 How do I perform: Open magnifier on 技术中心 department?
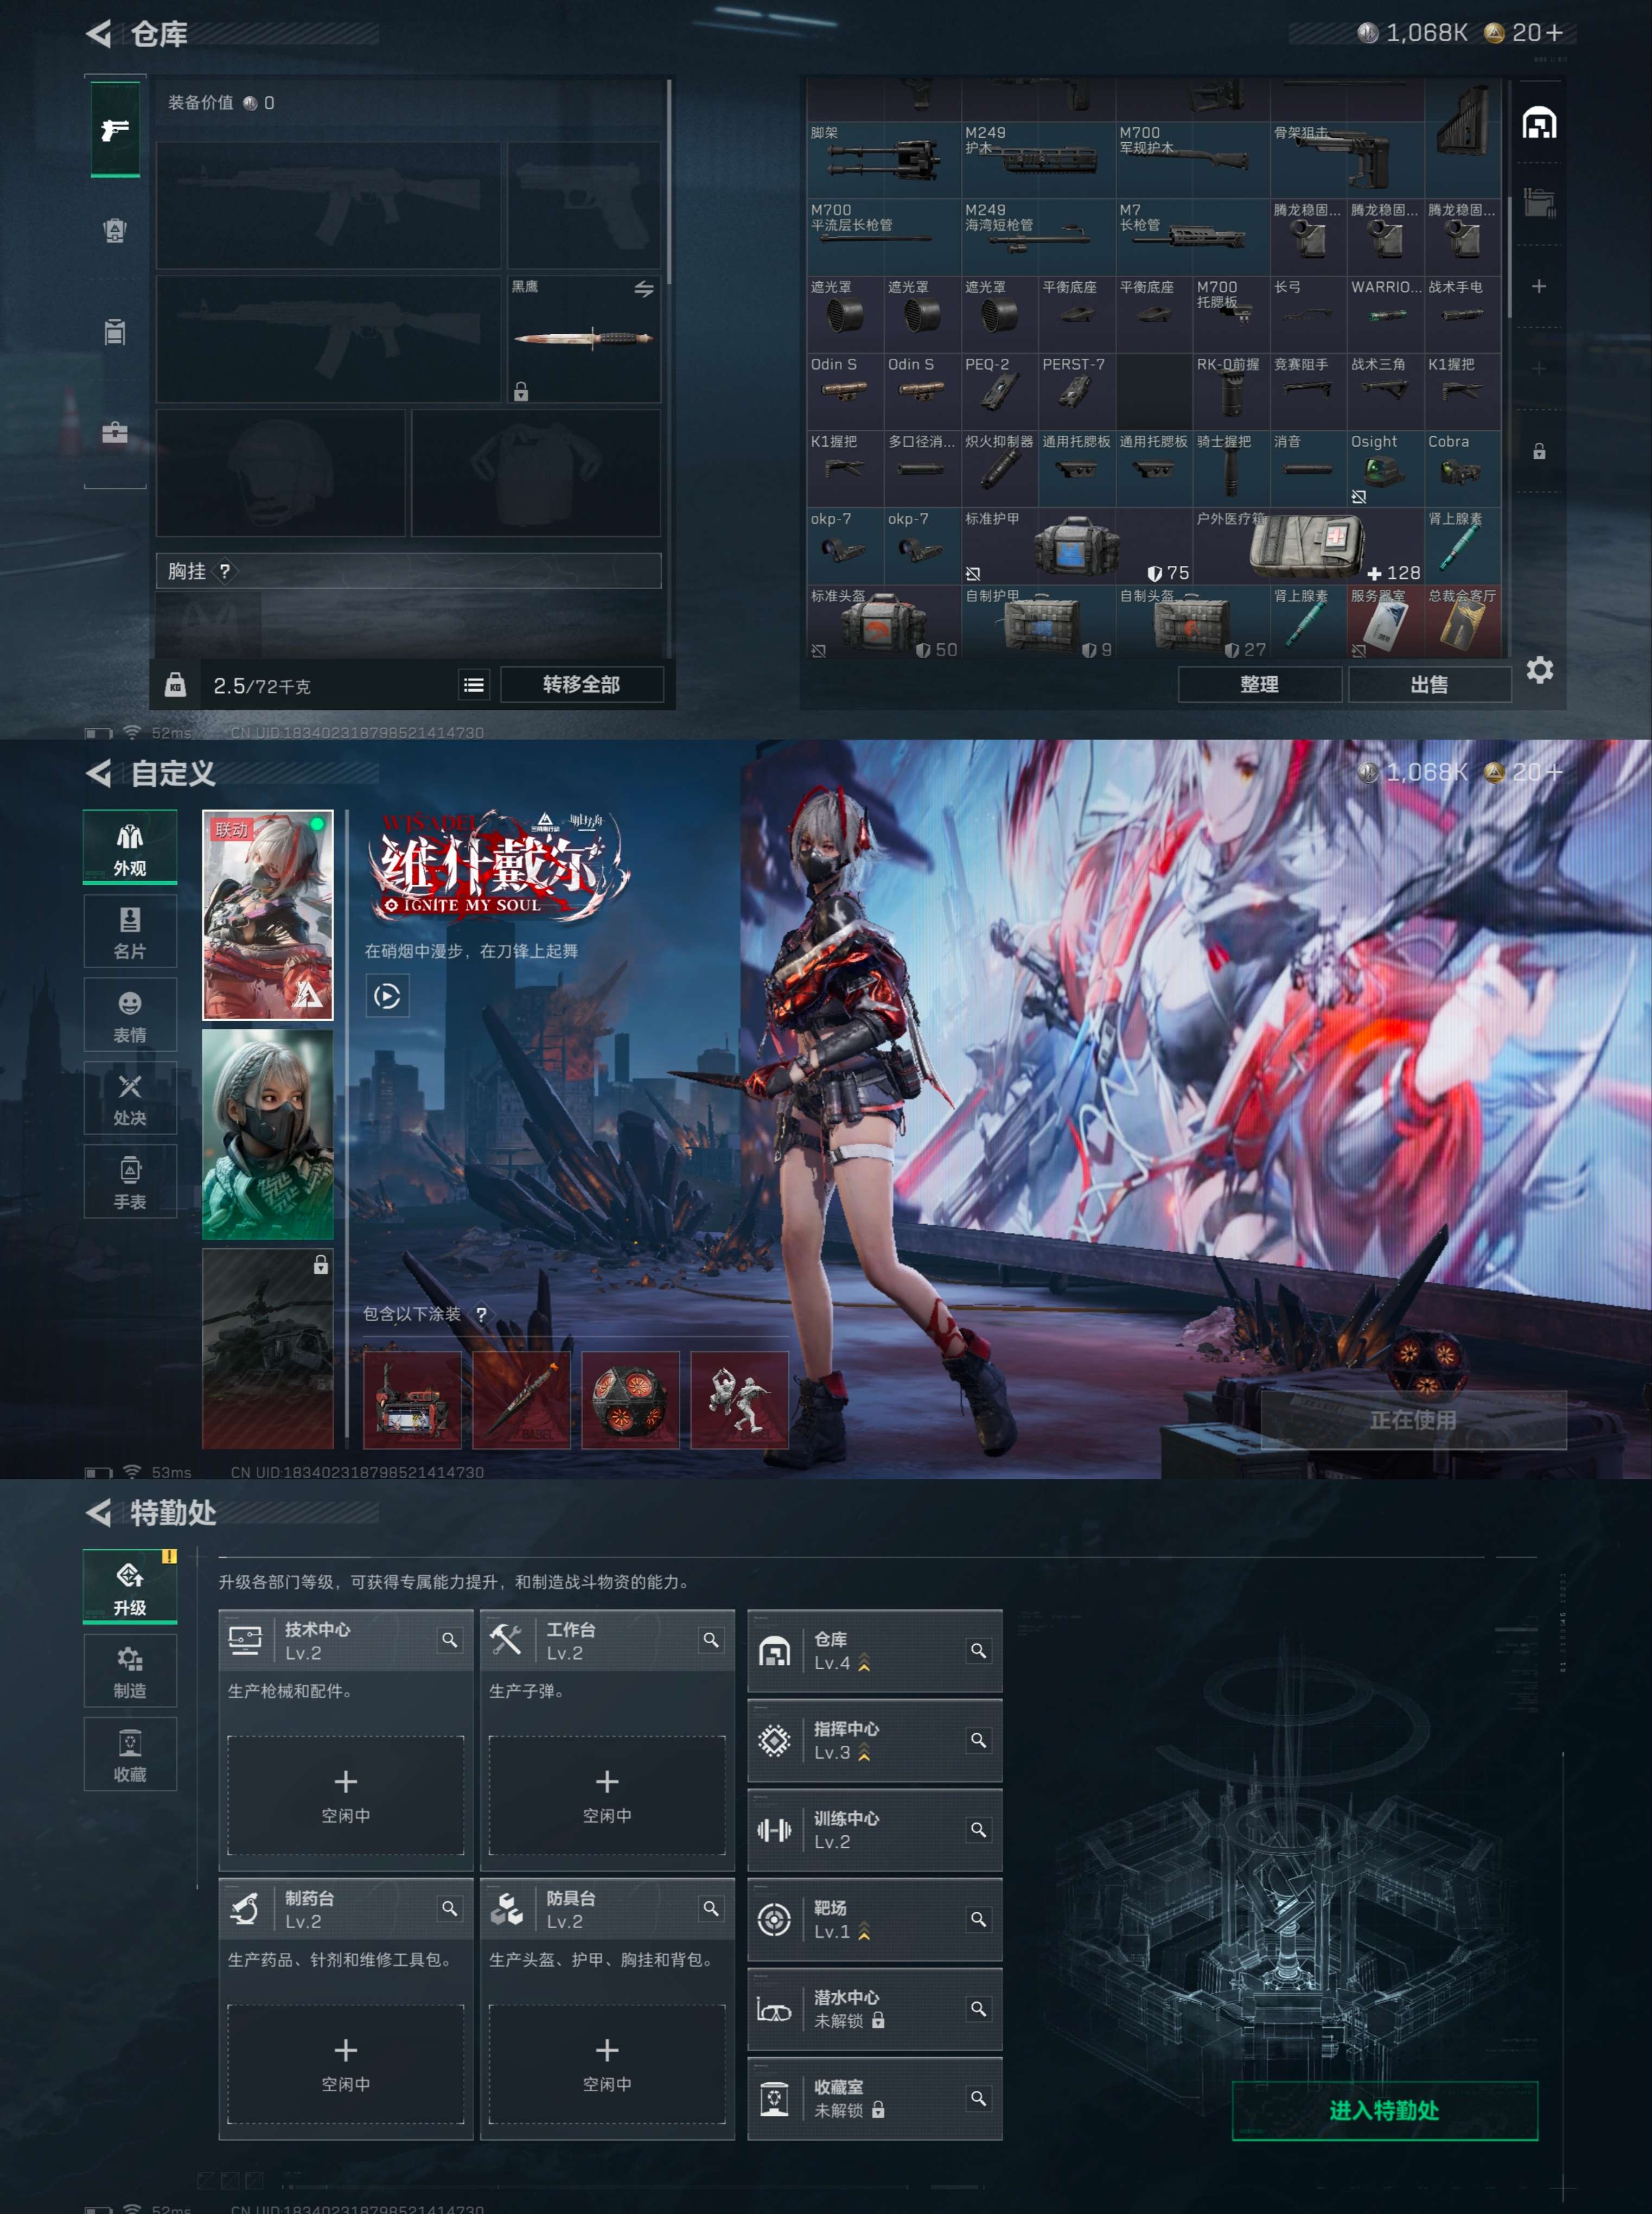point(449,1640)
